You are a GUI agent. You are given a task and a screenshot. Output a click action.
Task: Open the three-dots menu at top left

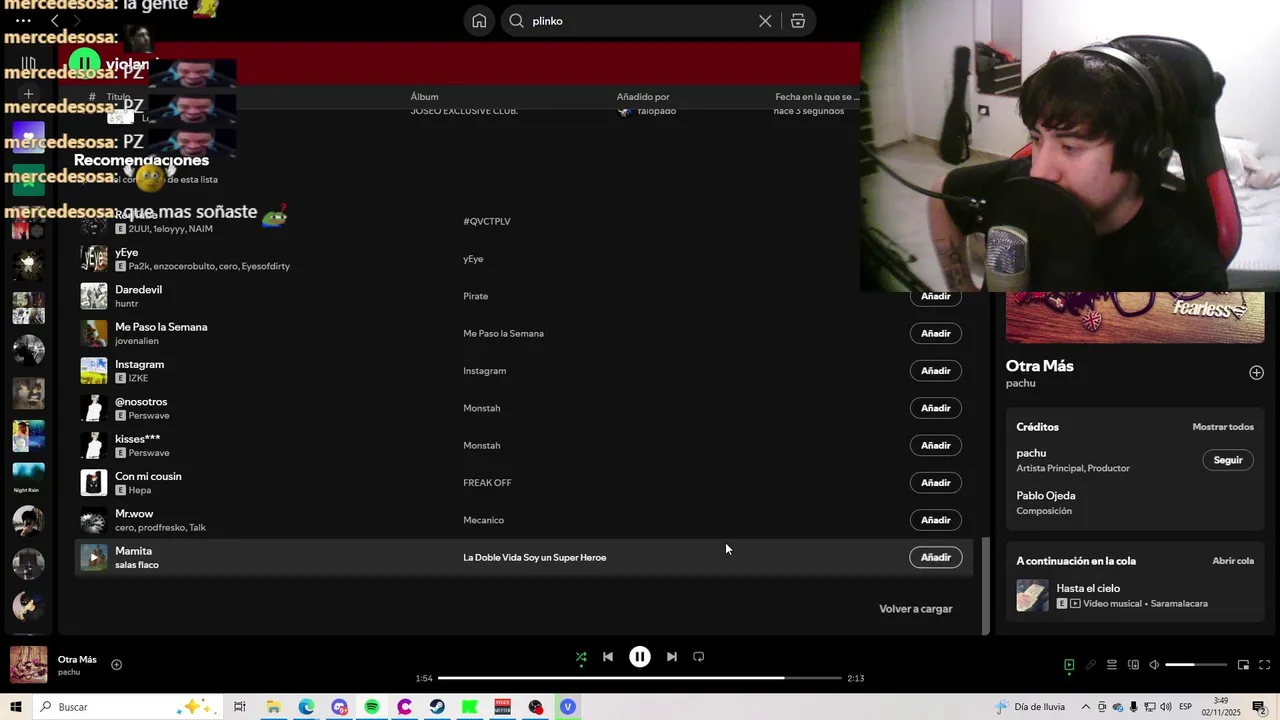tap(23, 21)
